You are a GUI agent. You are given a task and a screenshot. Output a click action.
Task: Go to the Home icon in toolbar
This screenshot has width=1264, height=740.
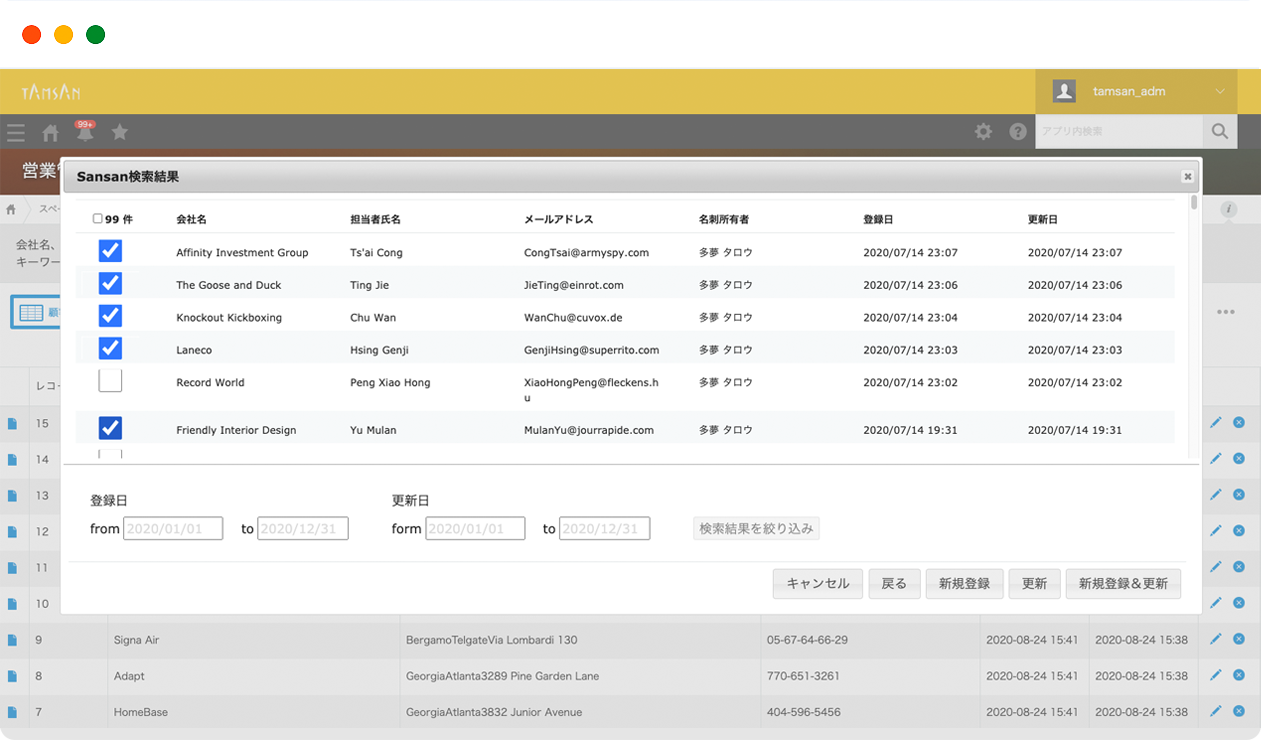pyautogui.click(x=50, y=132)
